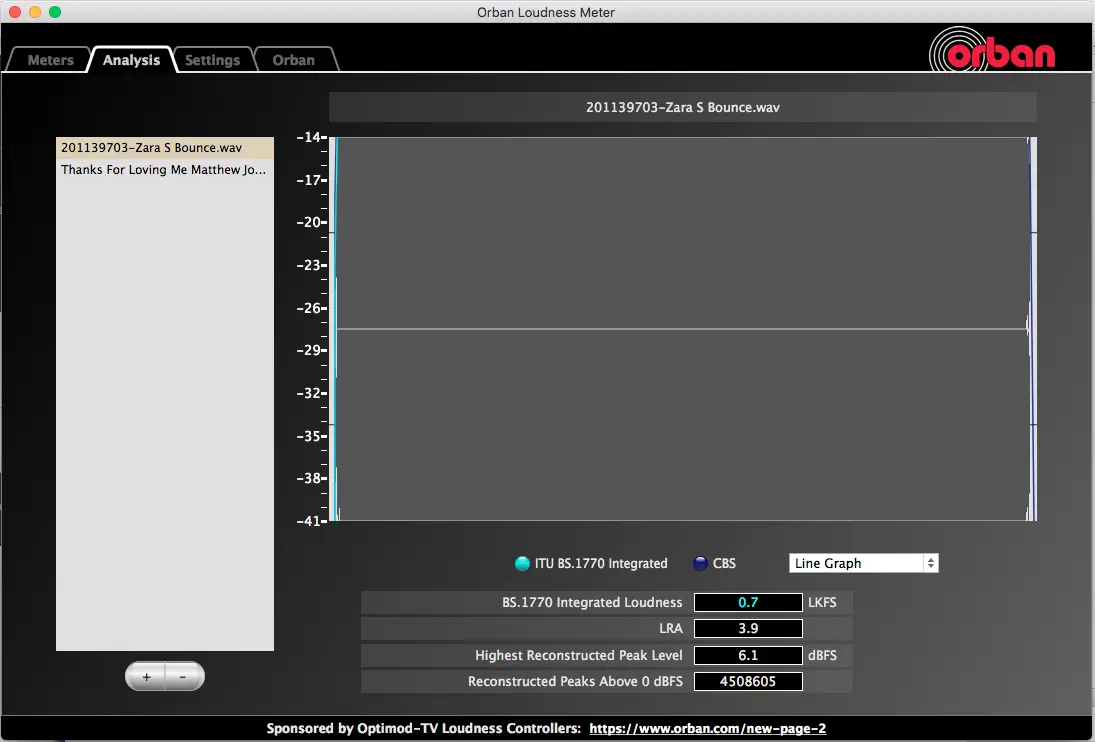Viewport: 1095px width, 742px height.
Task: Select the Orban tab
Action: coord(293,60)
